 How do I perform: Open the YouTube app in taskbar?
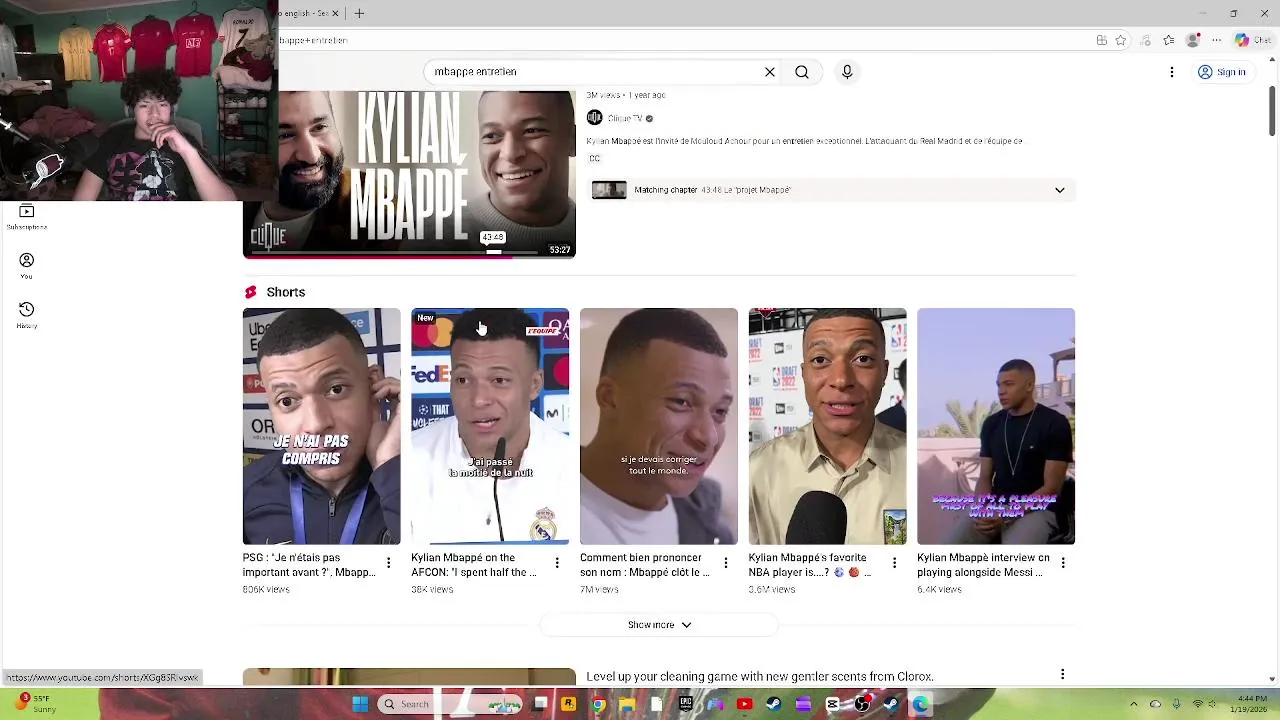[744, 704]
